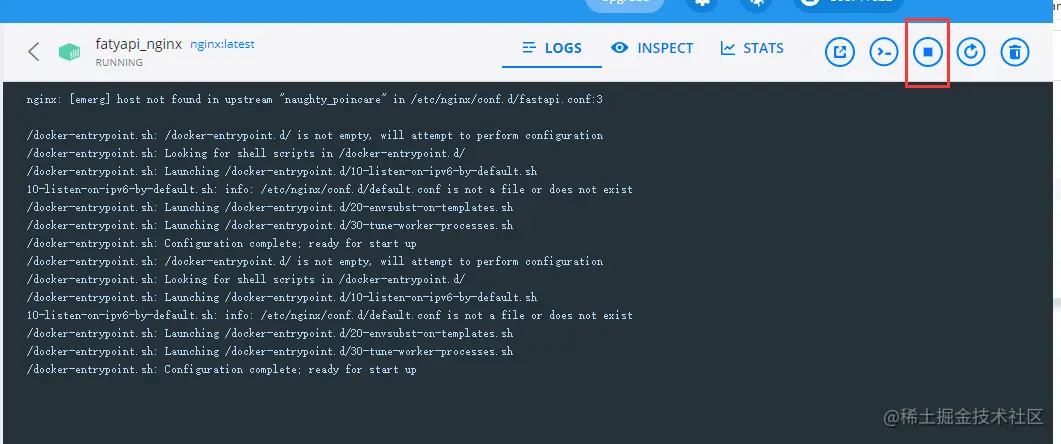Switch to the LOGS tab
The image size is (1061, 444).
551,48
